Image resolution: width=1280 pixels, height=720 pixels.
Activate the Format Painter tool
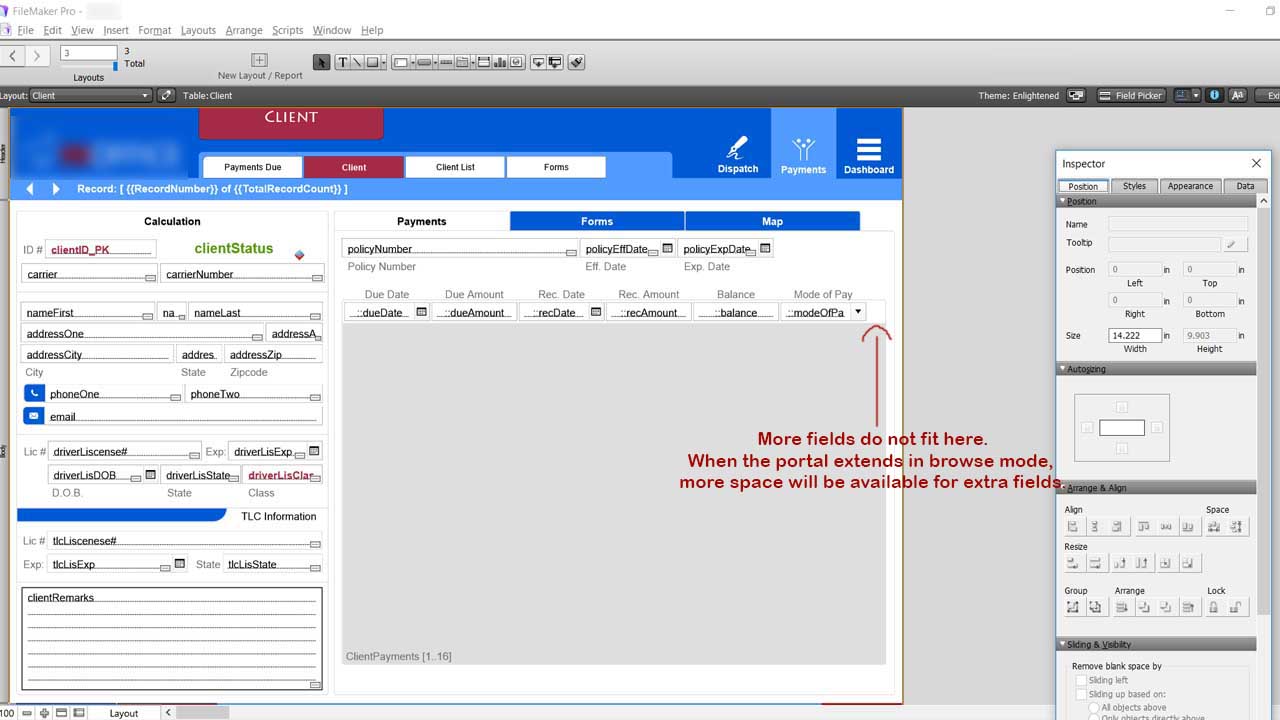(577, 62)
